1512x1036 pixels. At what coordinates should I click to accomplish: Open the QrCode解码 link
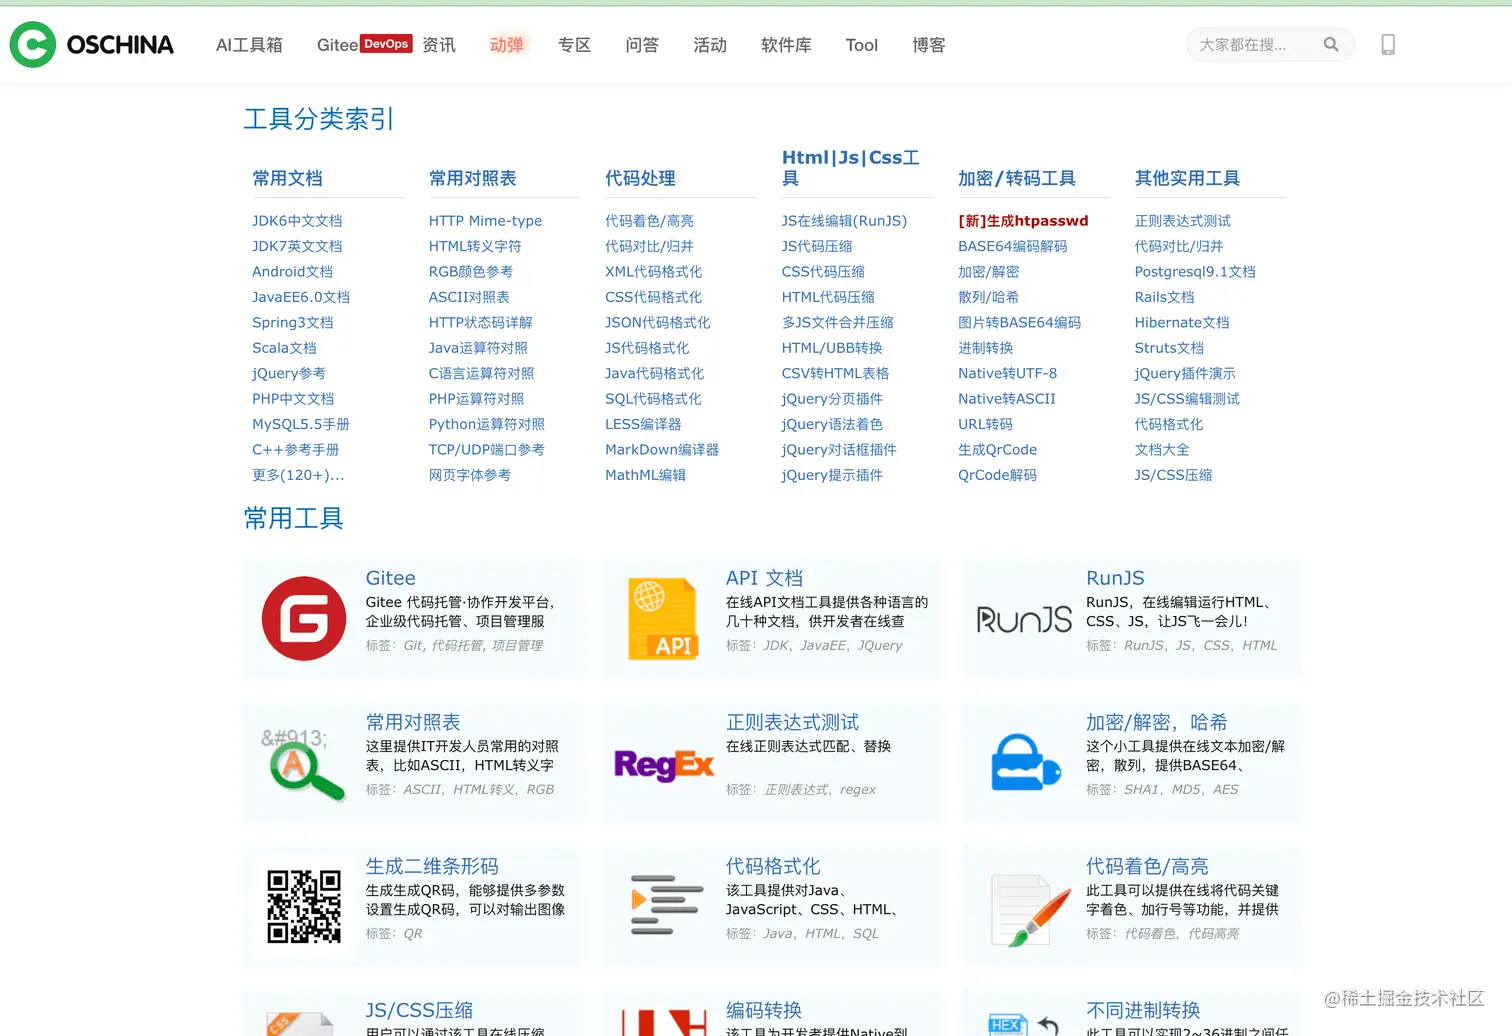click(997, 475)
